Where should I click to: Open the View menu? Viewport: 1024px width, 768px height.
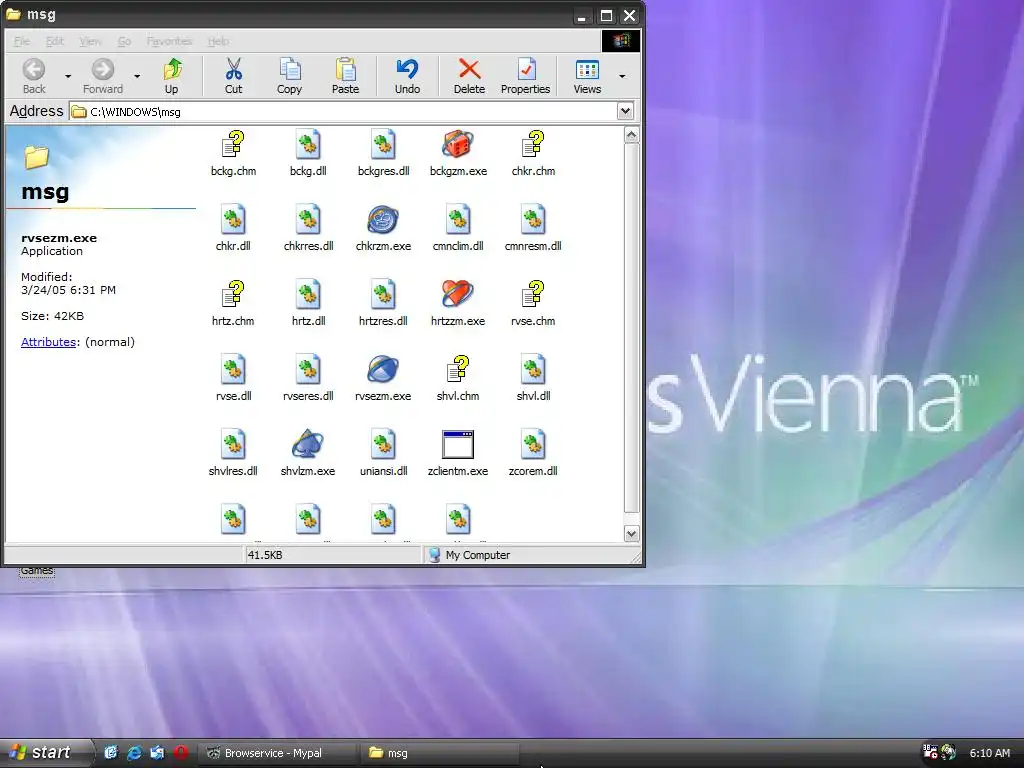[90, 41]
